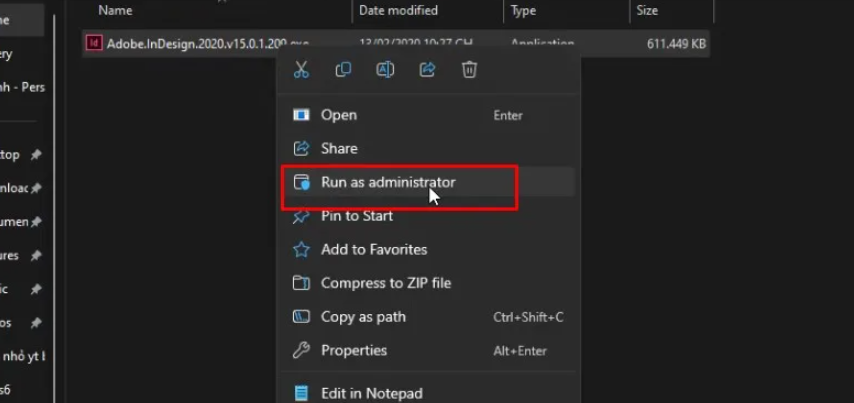Choose Open from the context menu
Screen dimensions: 854x403
(339, 115)
